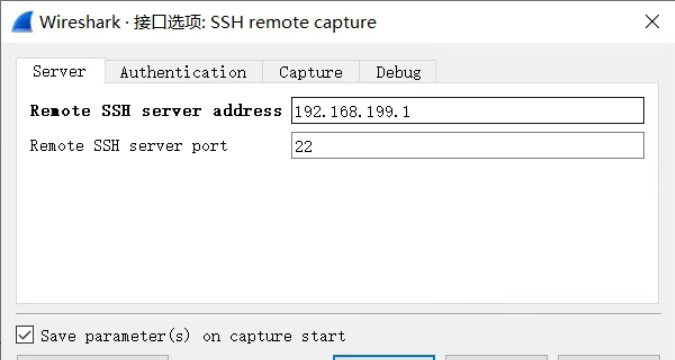Place cursor in the 192.168.199.1 address text

(352, 112)
